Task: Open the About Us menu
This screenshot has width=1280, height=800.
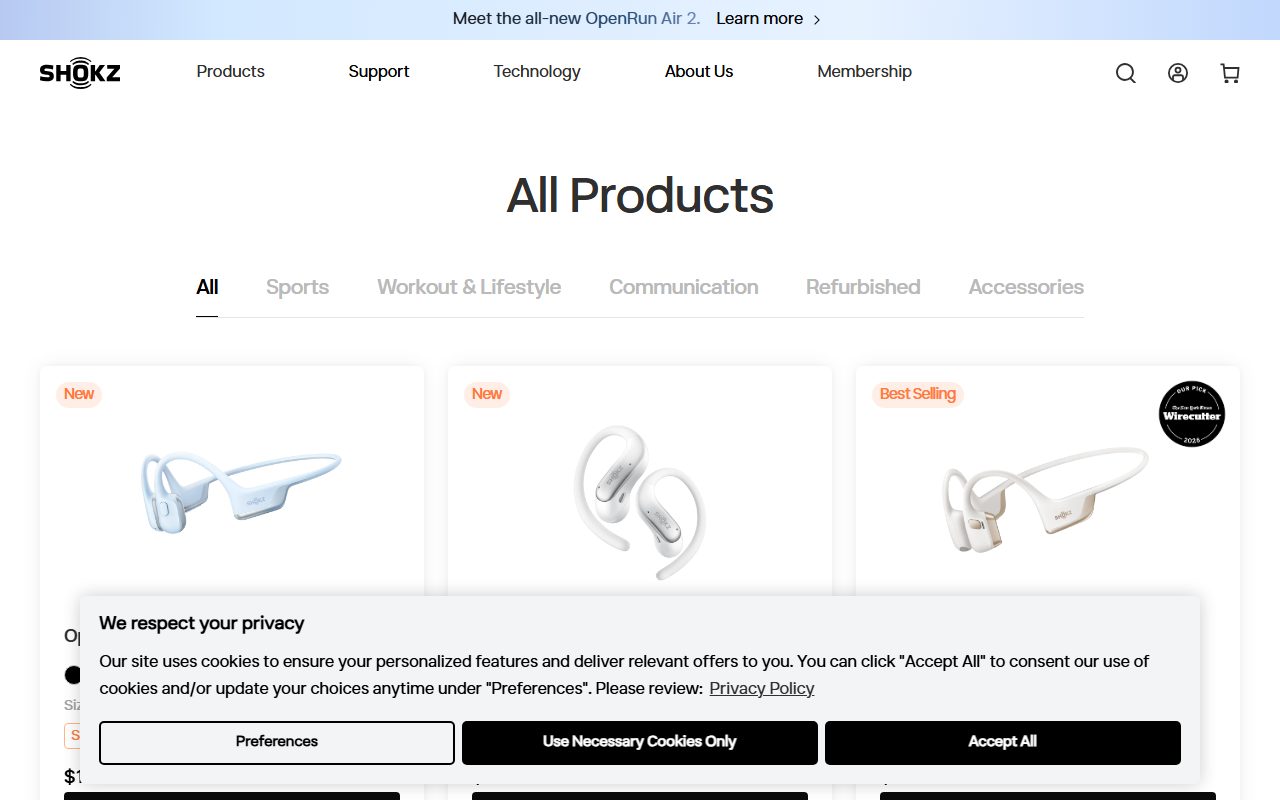Action: [x=699, y=72]
